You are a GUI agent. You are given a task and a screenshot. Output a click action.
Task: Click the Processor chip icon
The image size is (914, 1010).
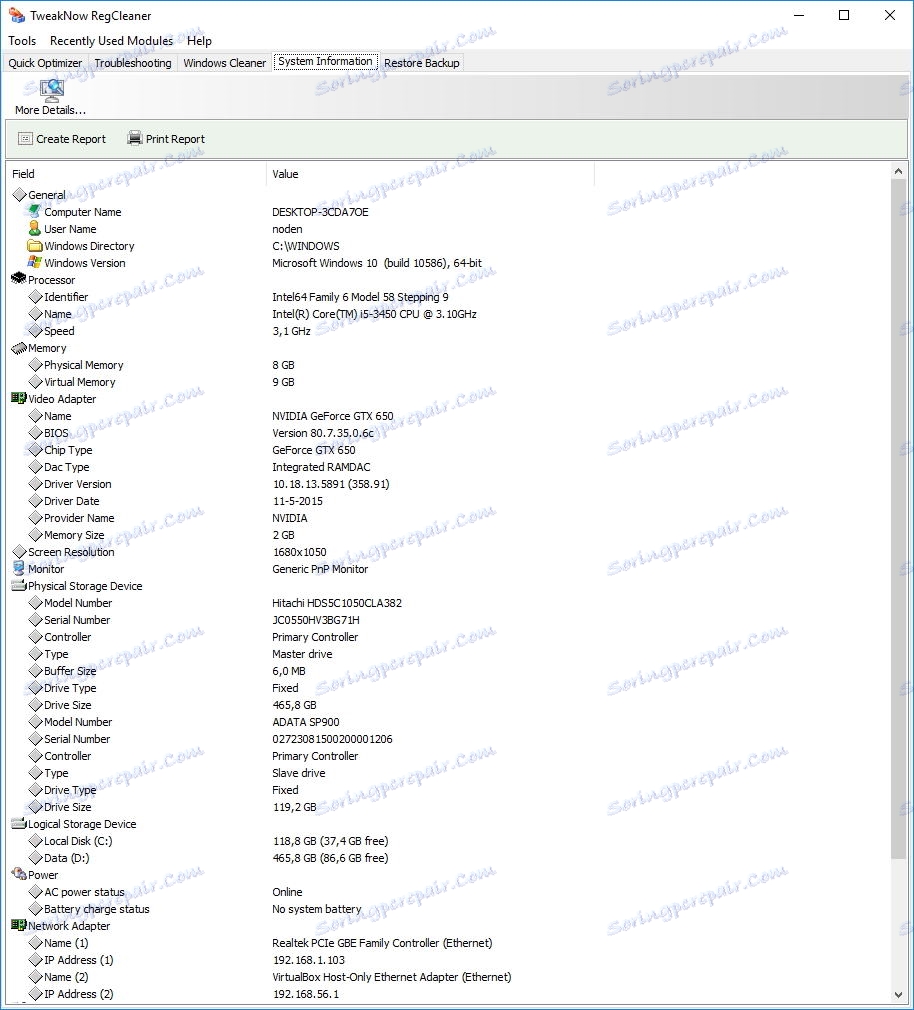(x=19, y=279)
